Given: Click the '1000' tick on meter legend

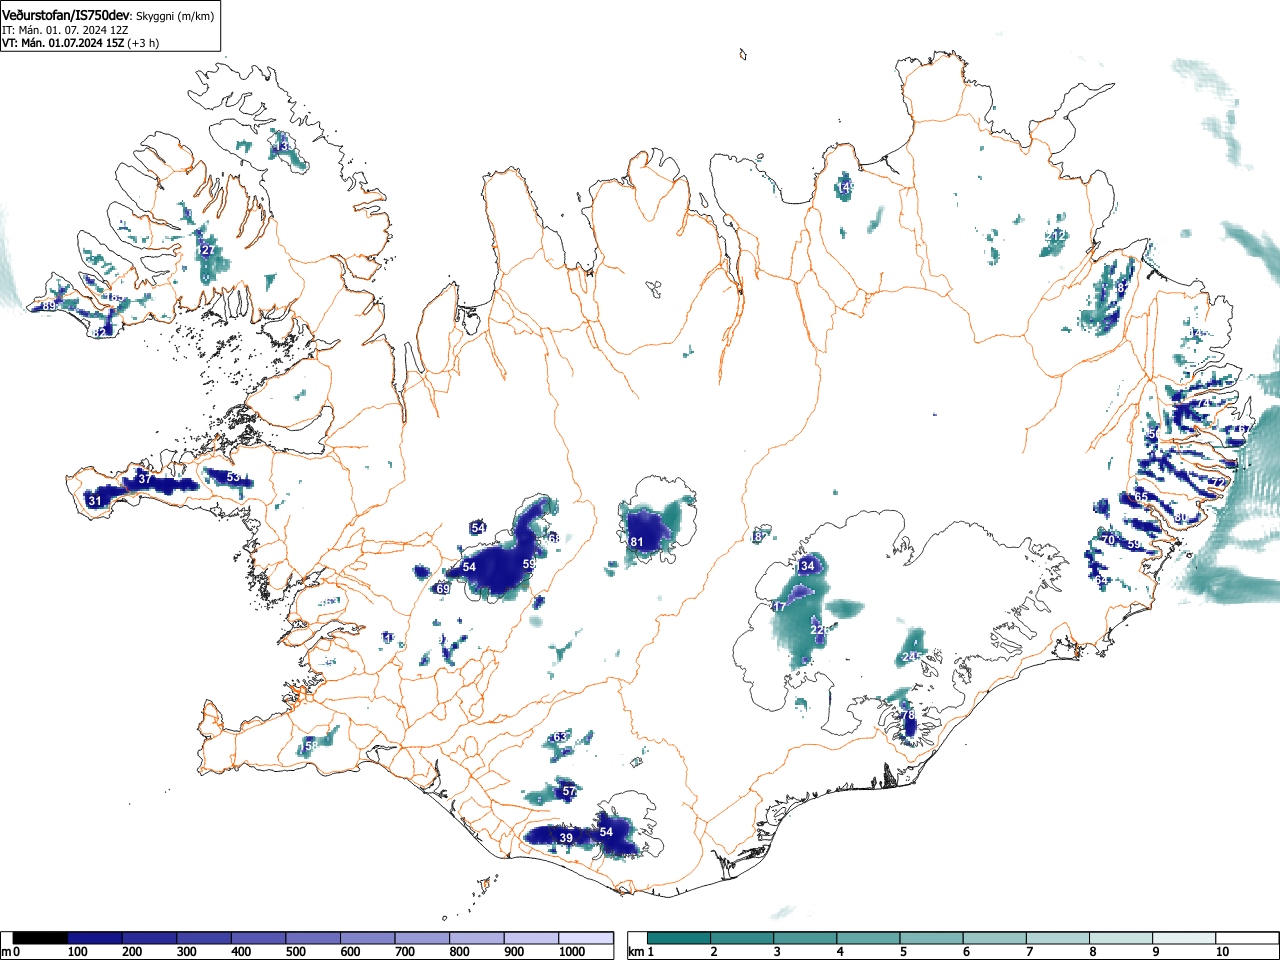Looking at the screenshot, I should coord(572,952).
